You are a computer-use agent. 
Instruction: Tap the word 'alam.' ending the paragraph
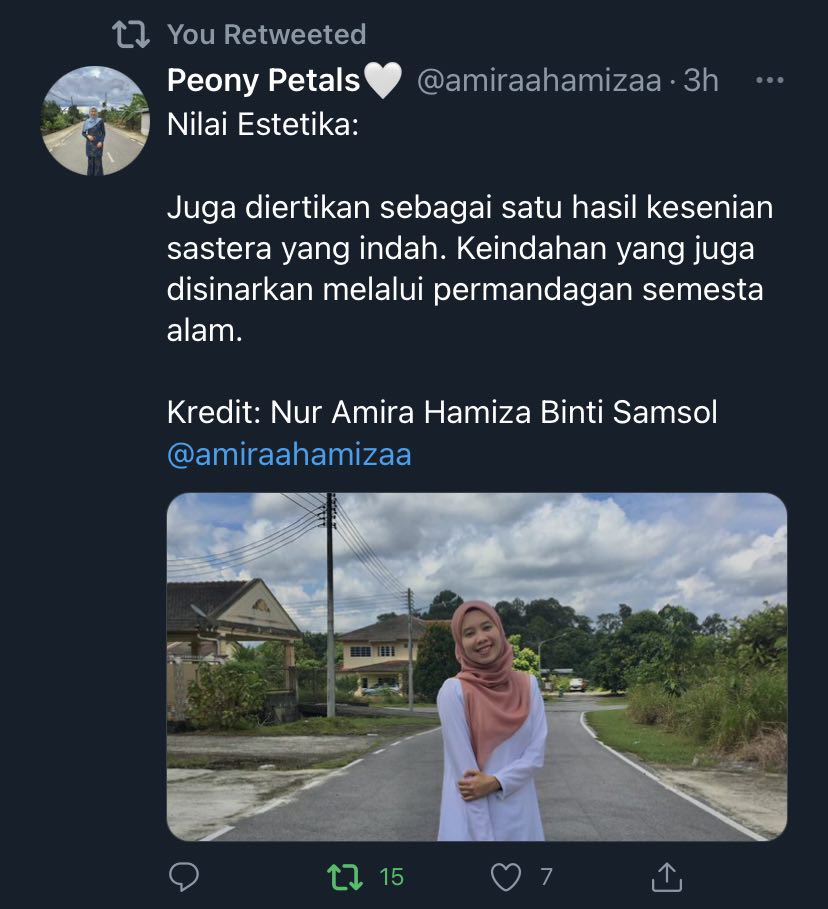point(205,331)
